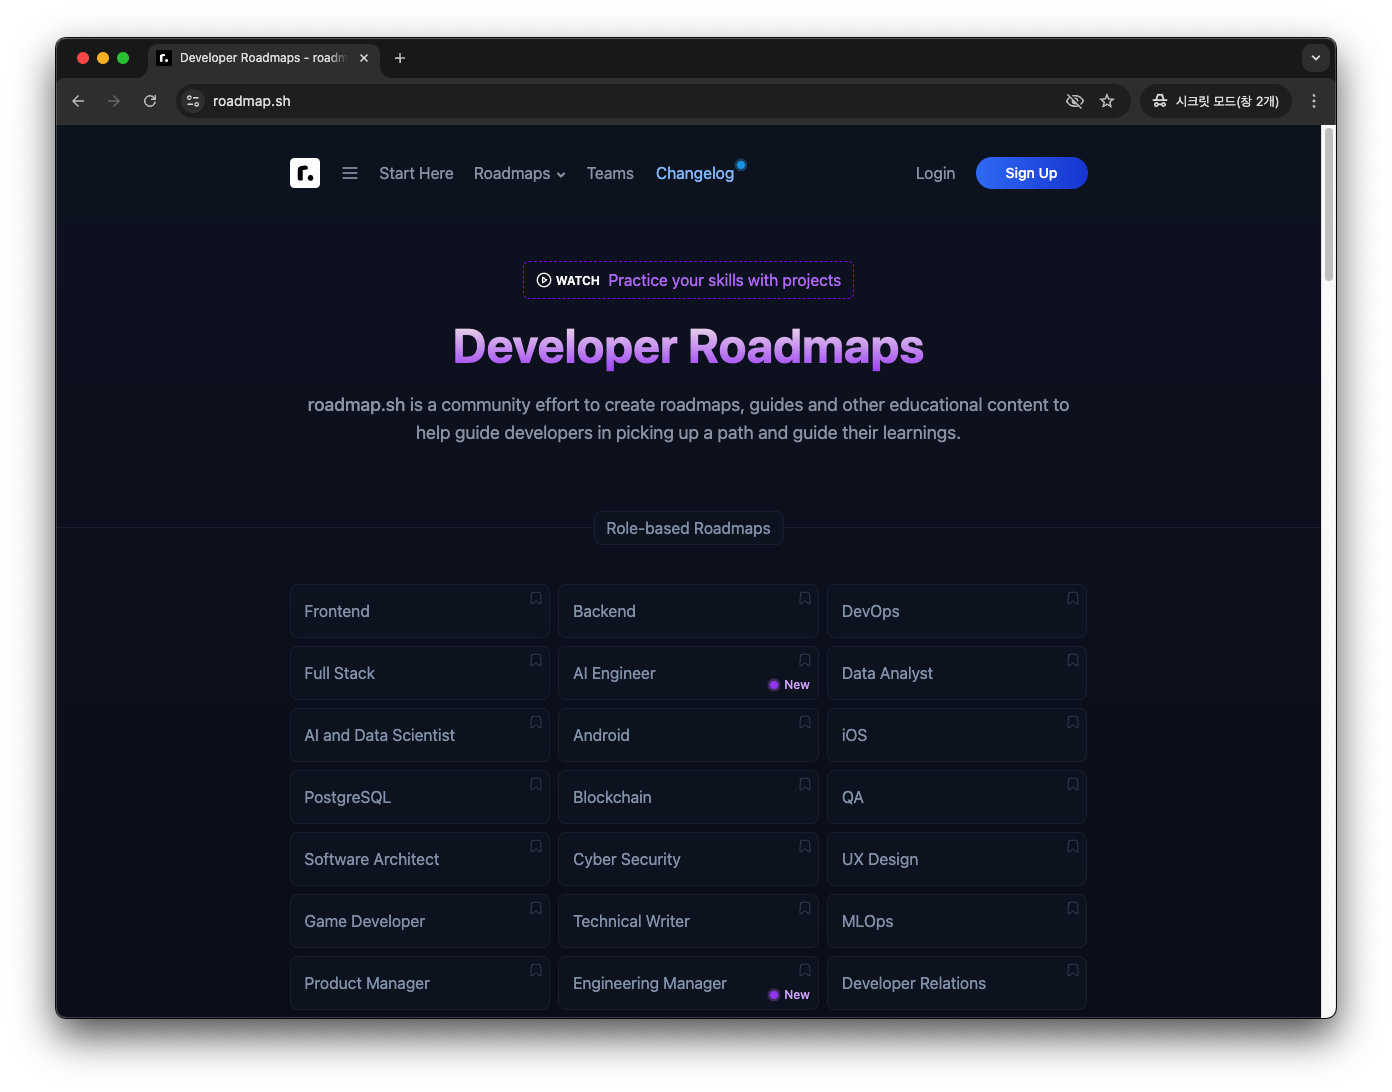Bookmark the Full Stack roadmap
This screenshot has height=1092, width=1392.
[x=536, y=660]
